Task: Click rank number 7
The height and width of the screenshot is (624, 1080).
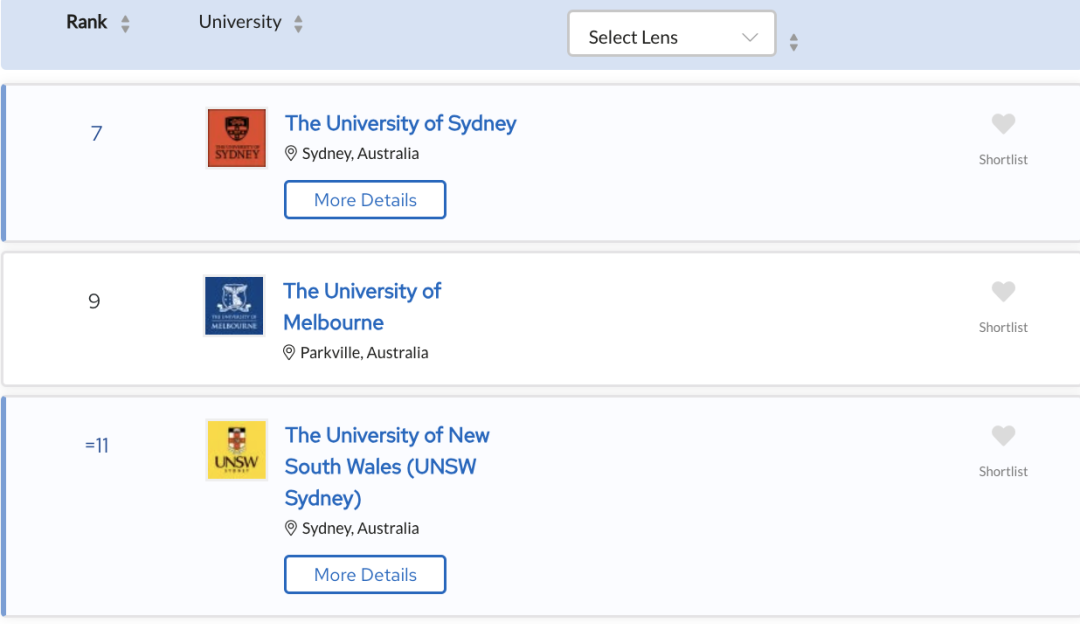Action: point(96,134)
